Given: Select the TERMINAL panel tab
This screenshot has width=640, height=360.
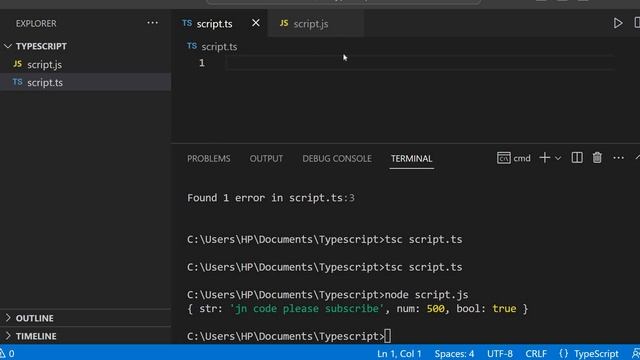Looking at the screenshot, I should [411, 158].
